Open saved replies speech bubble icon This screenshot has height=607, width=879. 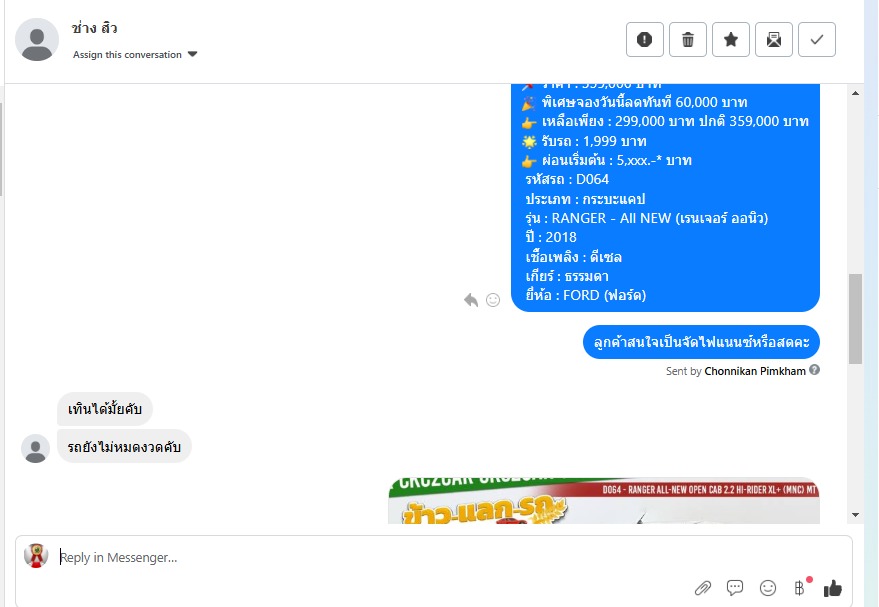(735, 587)
